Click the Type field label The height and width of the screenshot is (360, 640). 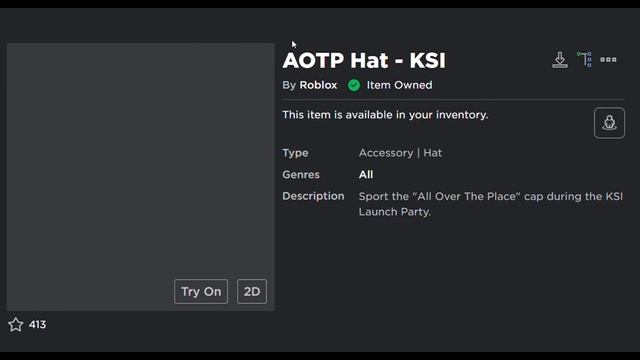(295, 153)
